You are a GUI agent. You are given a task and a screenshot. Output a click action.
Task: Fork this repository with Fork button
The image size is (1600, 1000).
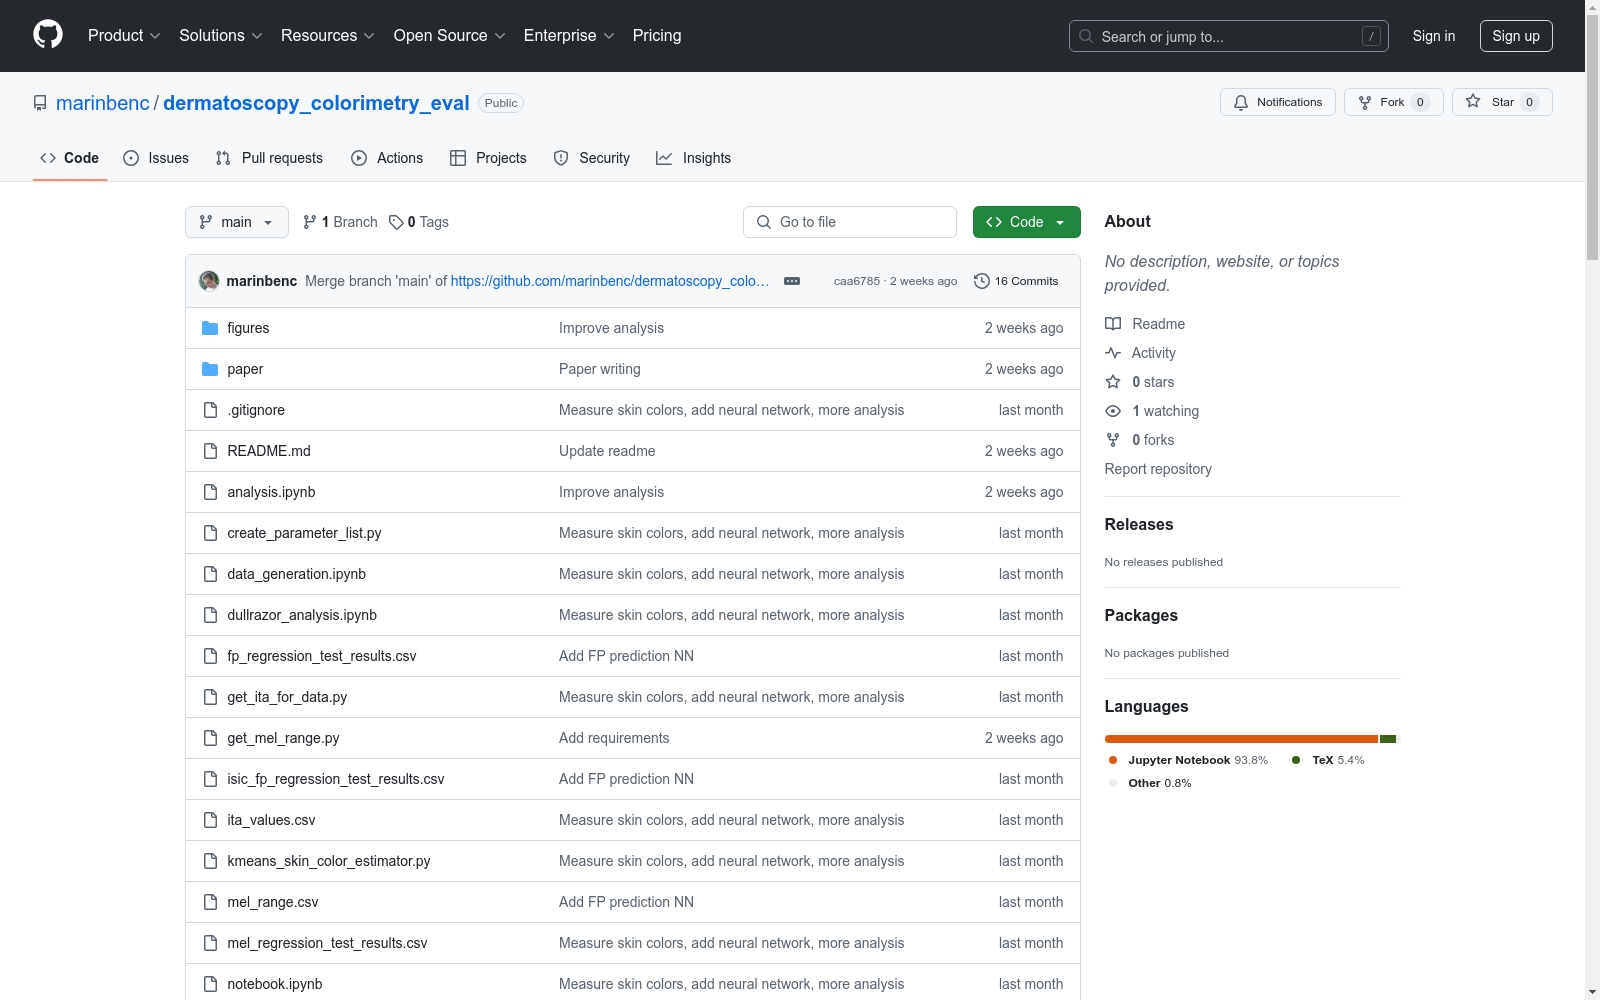coord(1393,102)
